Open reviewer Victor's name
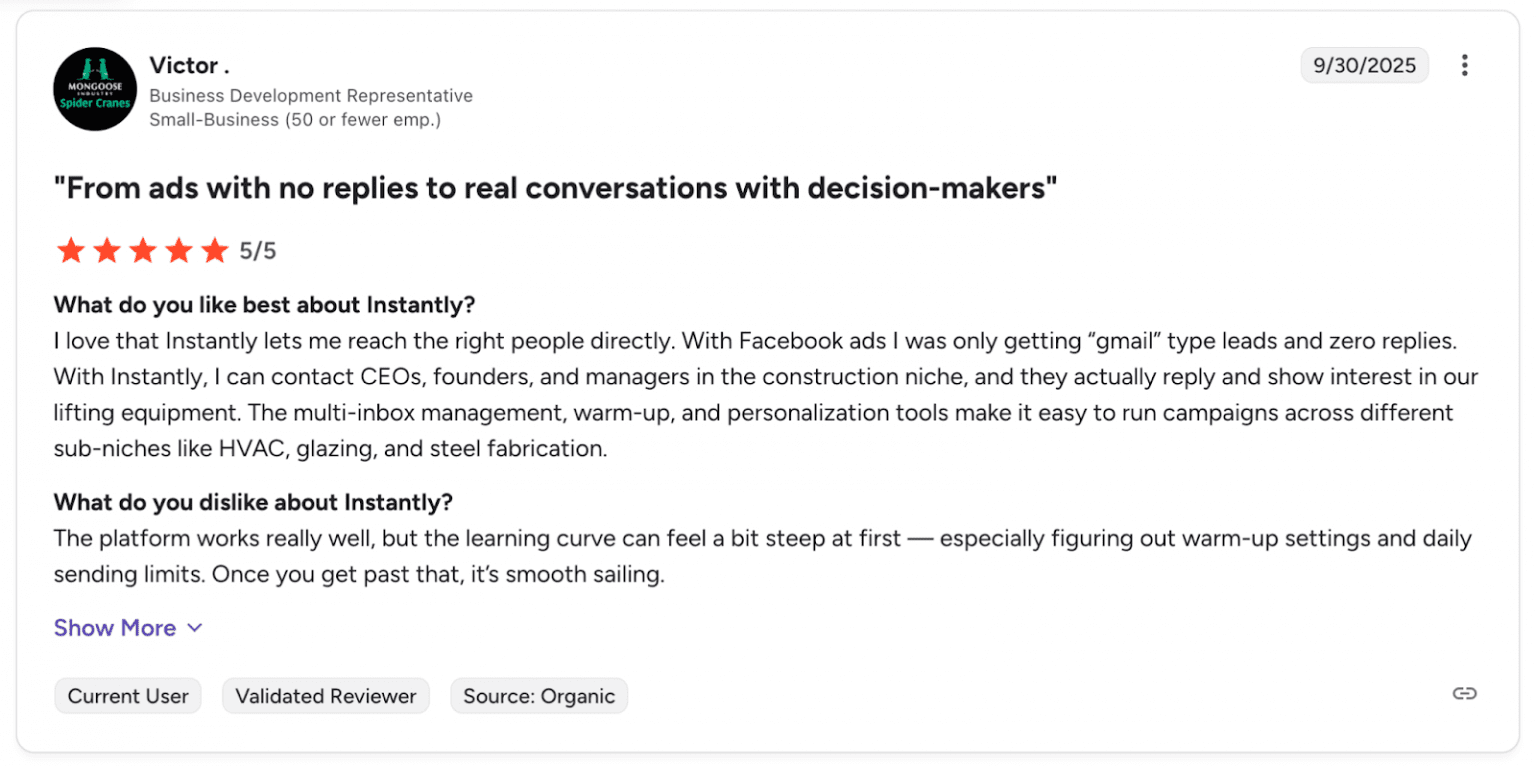This screenshot has height=766, width=1536. 189,66
